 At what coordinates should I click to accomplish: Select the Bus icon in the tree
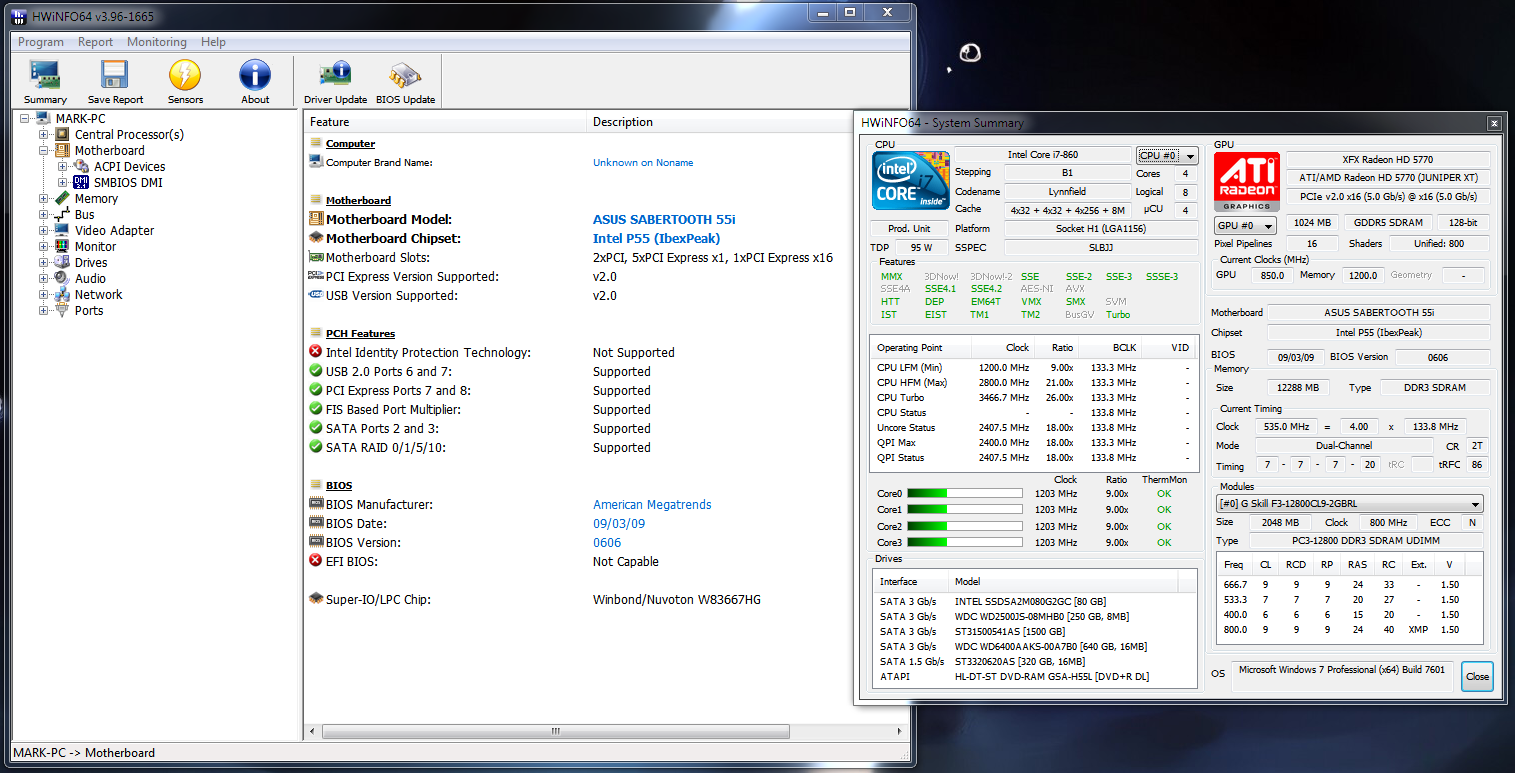[x=63, y=215]
